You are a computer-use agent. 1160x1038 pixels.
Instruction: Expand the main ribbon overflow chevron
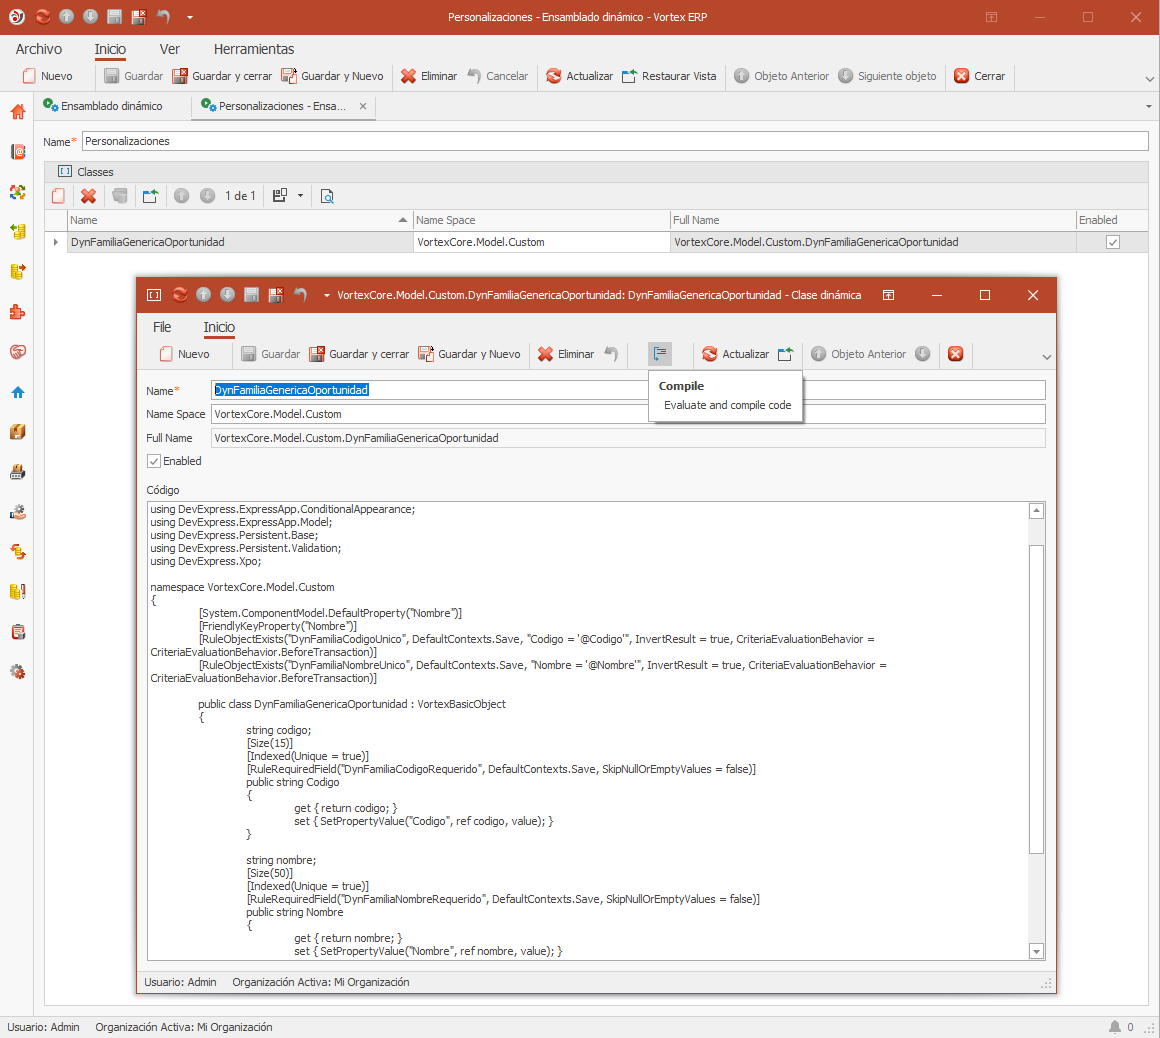tap(1149, 78)
